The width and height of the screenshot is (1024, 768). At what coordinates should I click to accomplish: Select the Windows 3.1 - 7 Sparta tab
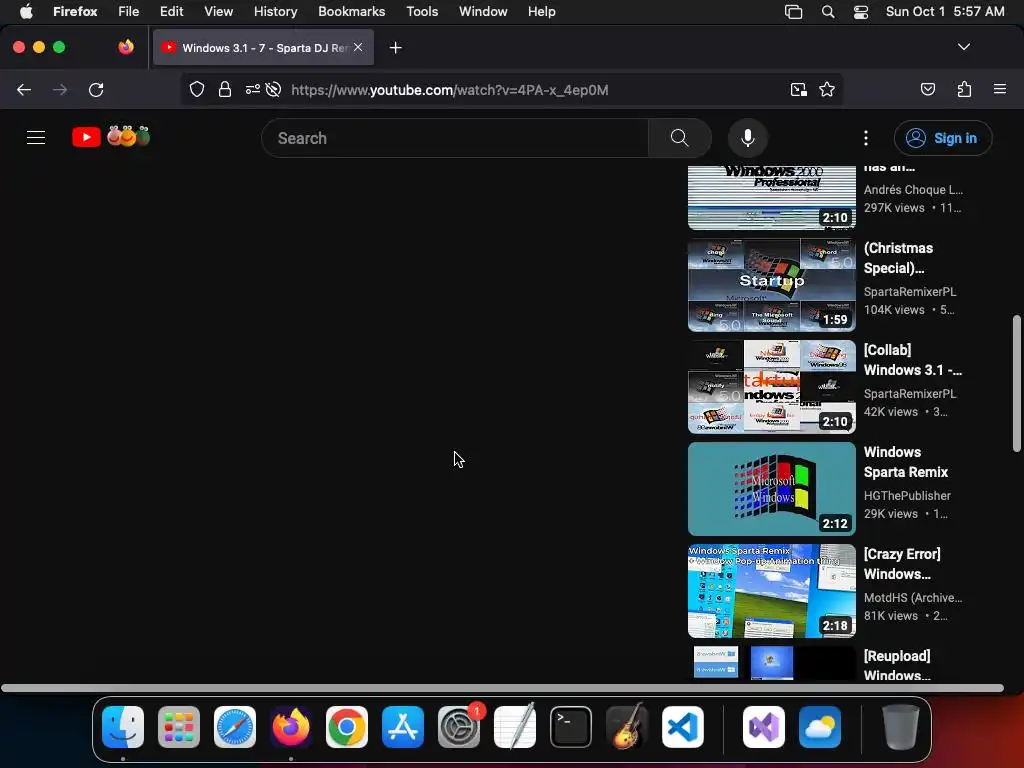click(x=263, y=48)
